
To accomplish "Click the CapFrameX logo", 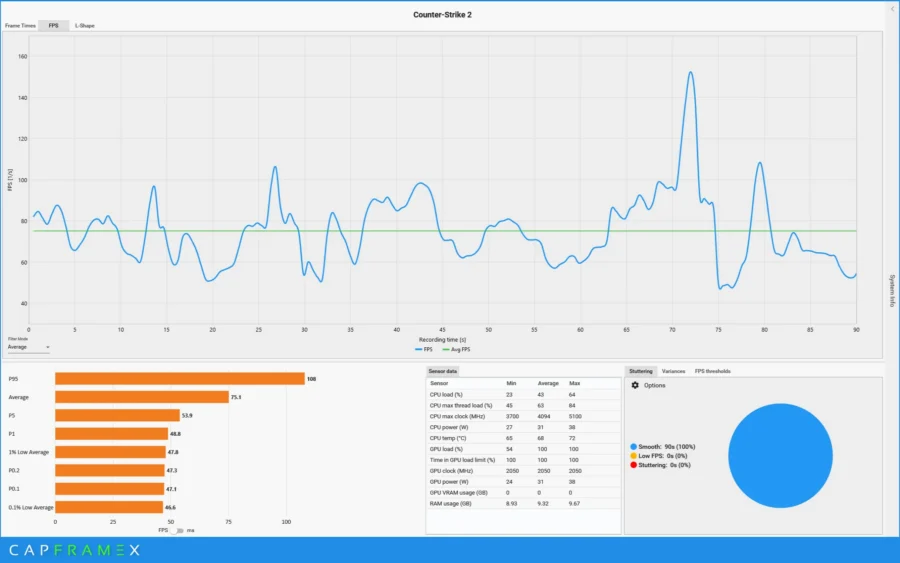I will (75, 550).
